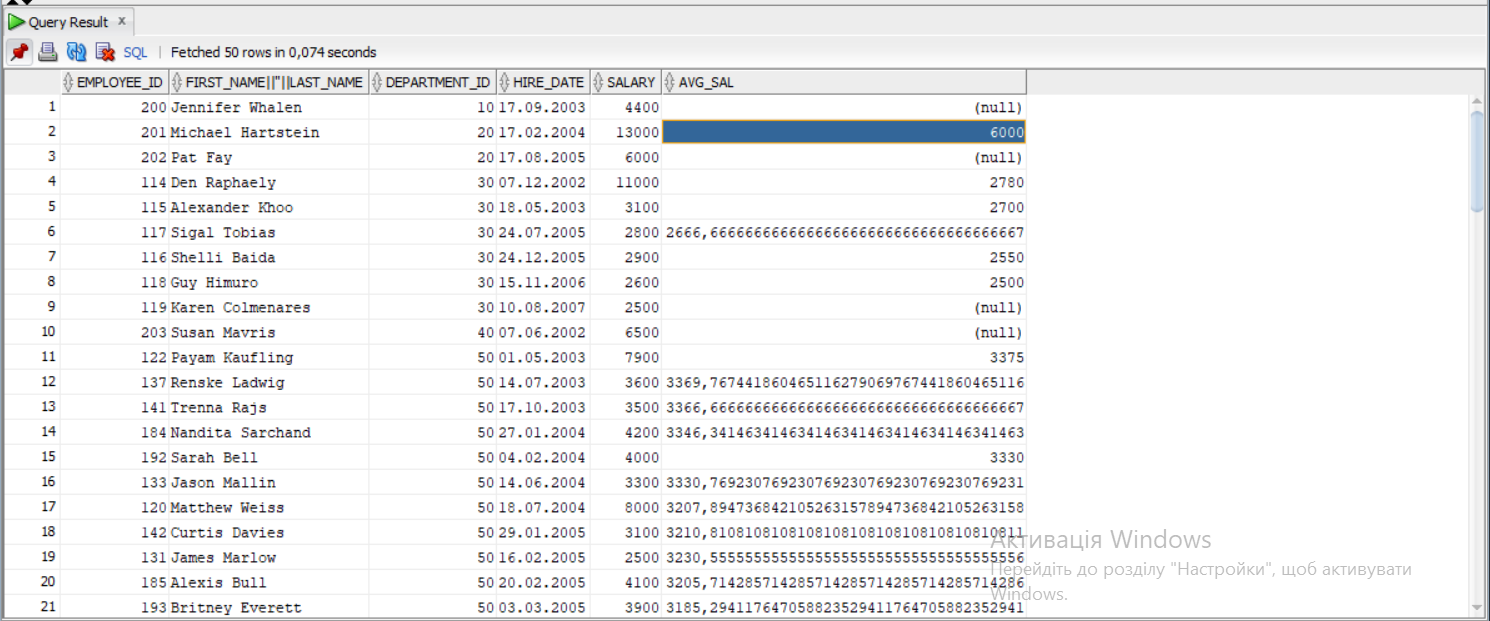Click the (null) AVG_SAL cell for Jennifer Whalen
Screen dimensions: 1490x621
844,107
